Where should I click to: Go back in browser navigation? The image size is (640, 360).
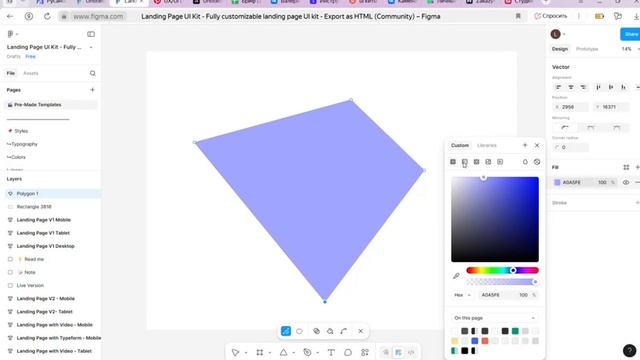(10, 16)
